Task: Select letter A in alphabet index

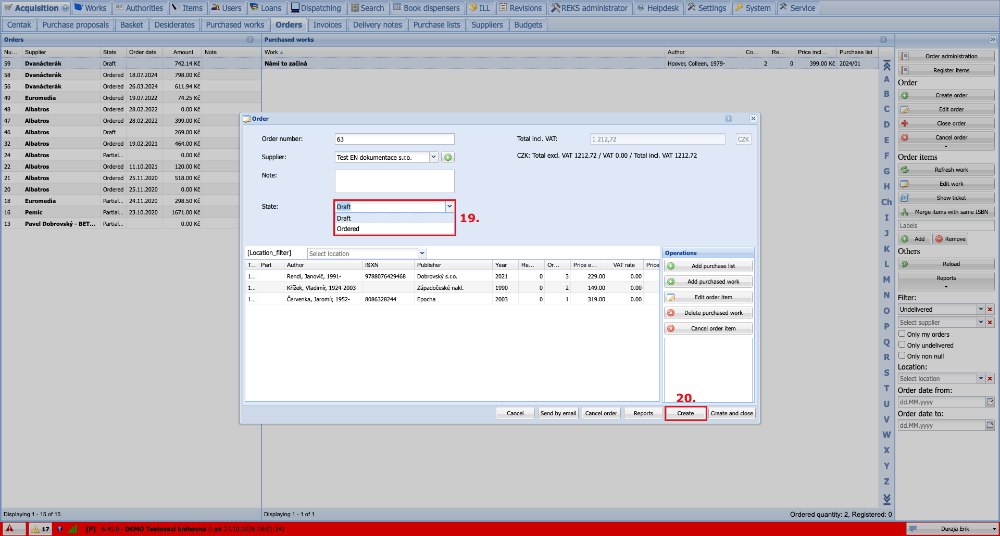Action: click(886, 79)
